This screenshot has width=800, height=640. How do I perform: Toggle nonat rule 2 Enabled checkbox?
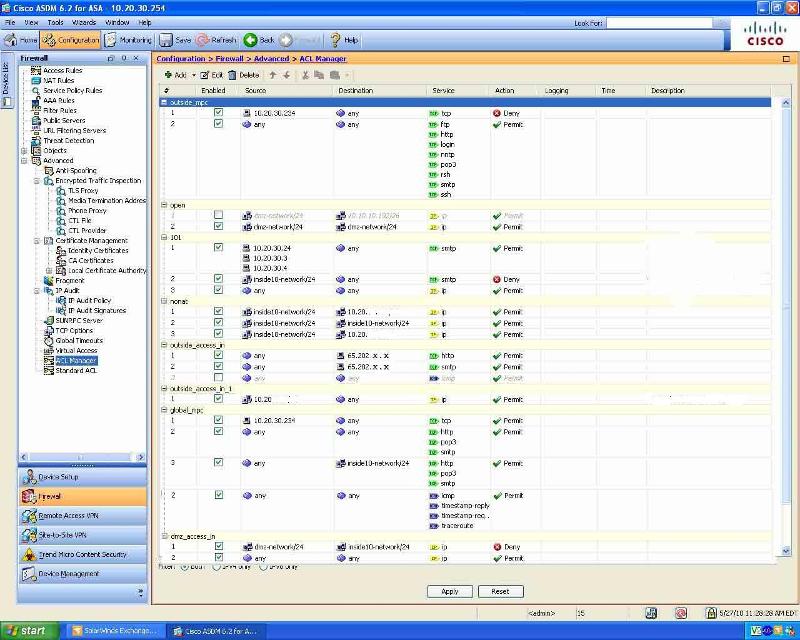tap(218, 323)
